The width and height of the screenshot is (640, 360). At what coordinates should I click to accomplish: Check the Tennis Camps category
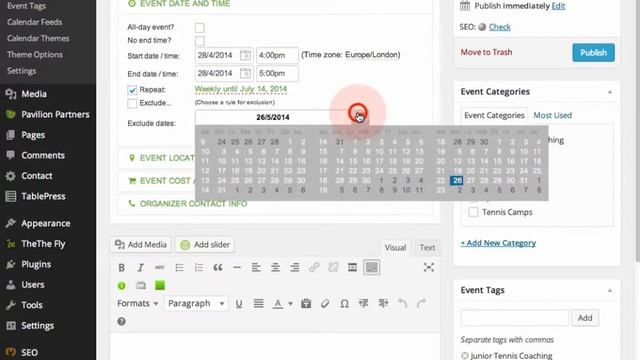pos(473,212)
